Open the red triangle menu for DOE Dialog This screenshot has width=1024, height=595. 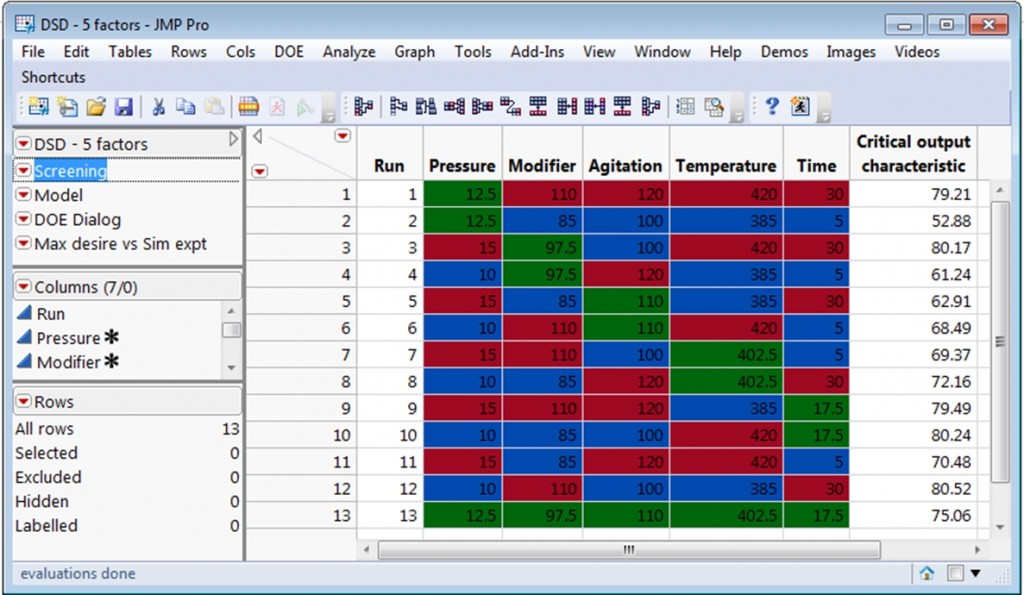point(24,219)
